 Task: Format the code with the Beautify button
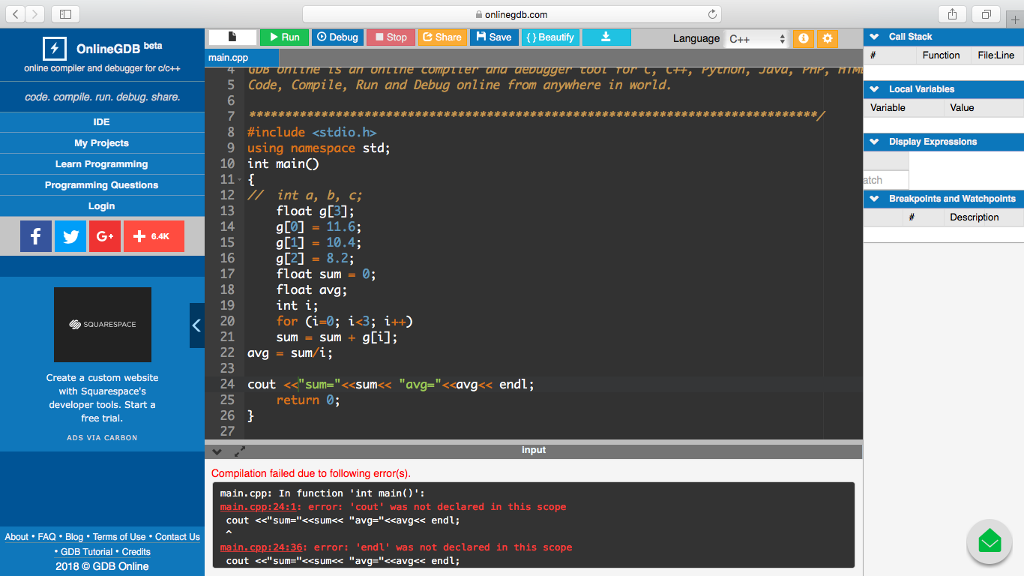tap(550, 37)
